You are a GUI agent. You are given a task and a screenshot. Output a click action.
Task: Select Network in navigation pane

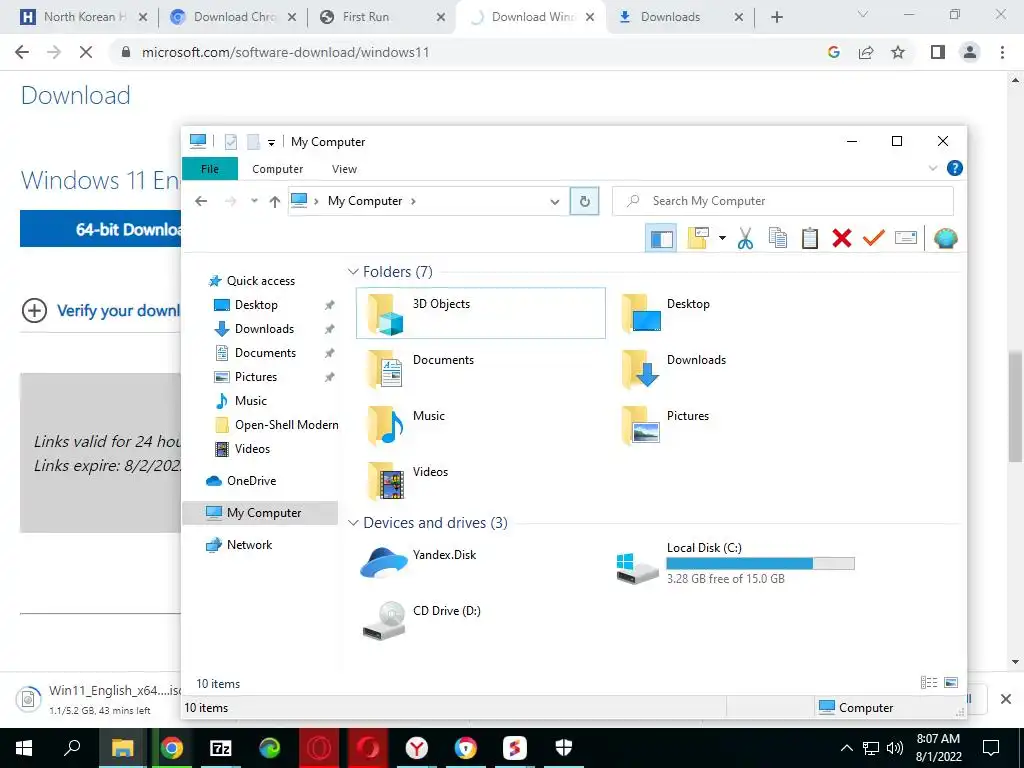point(249,545)
